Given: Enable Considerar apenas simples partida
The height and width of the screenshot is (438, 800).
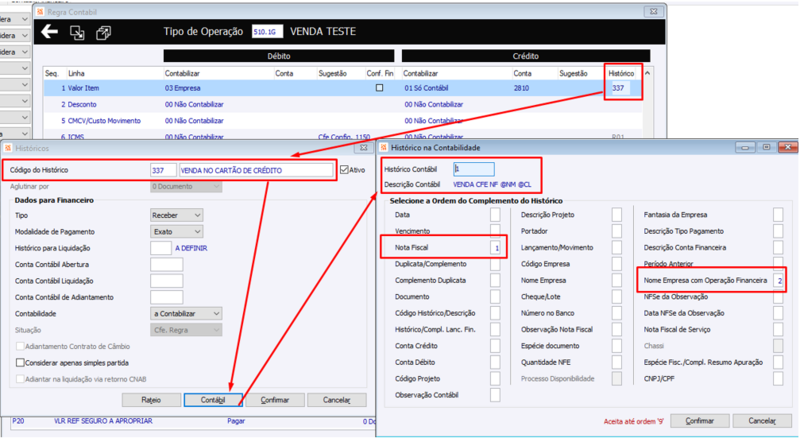Looking at the screenshot, I should pos(20,362).
